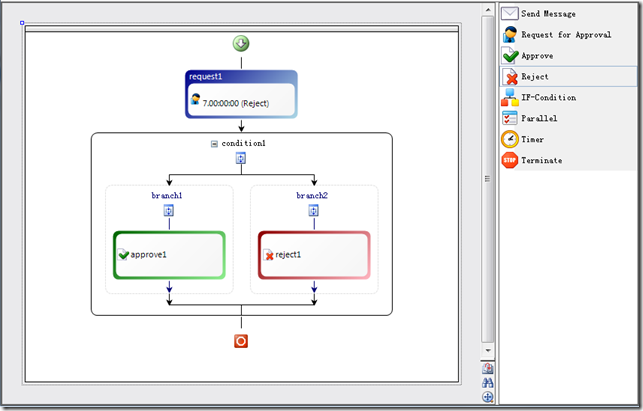The image size is (643, 411).
Task: Choose the Approve green checkmark icon
Action: click(x=510, y=55)
